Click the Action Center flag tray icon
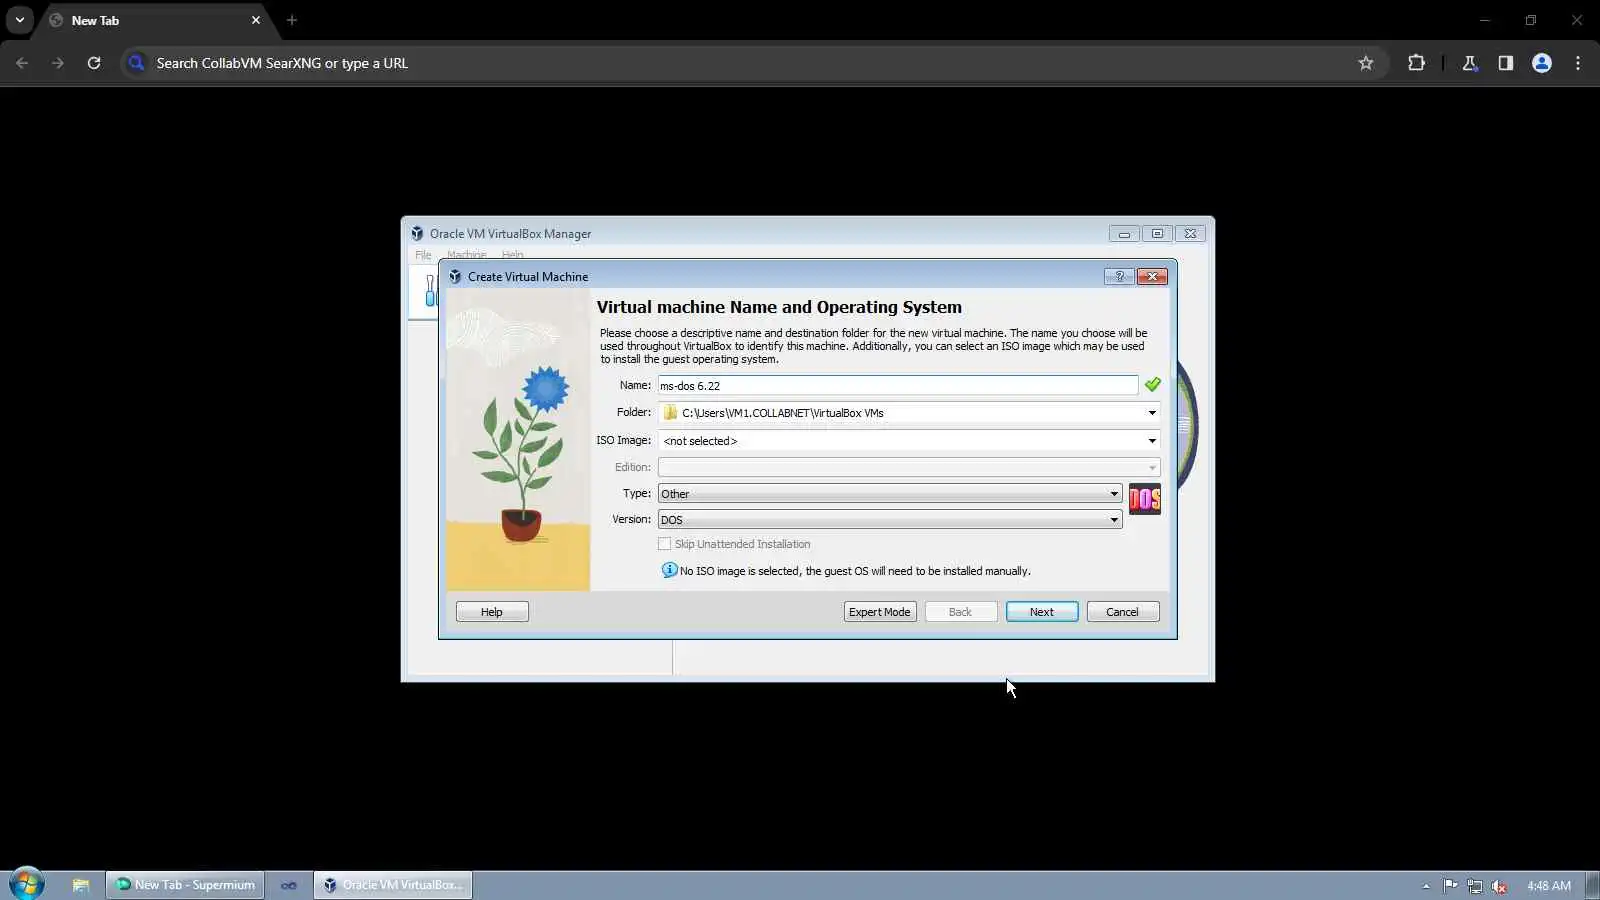Screen dimensions: 1600x900 1450,886
